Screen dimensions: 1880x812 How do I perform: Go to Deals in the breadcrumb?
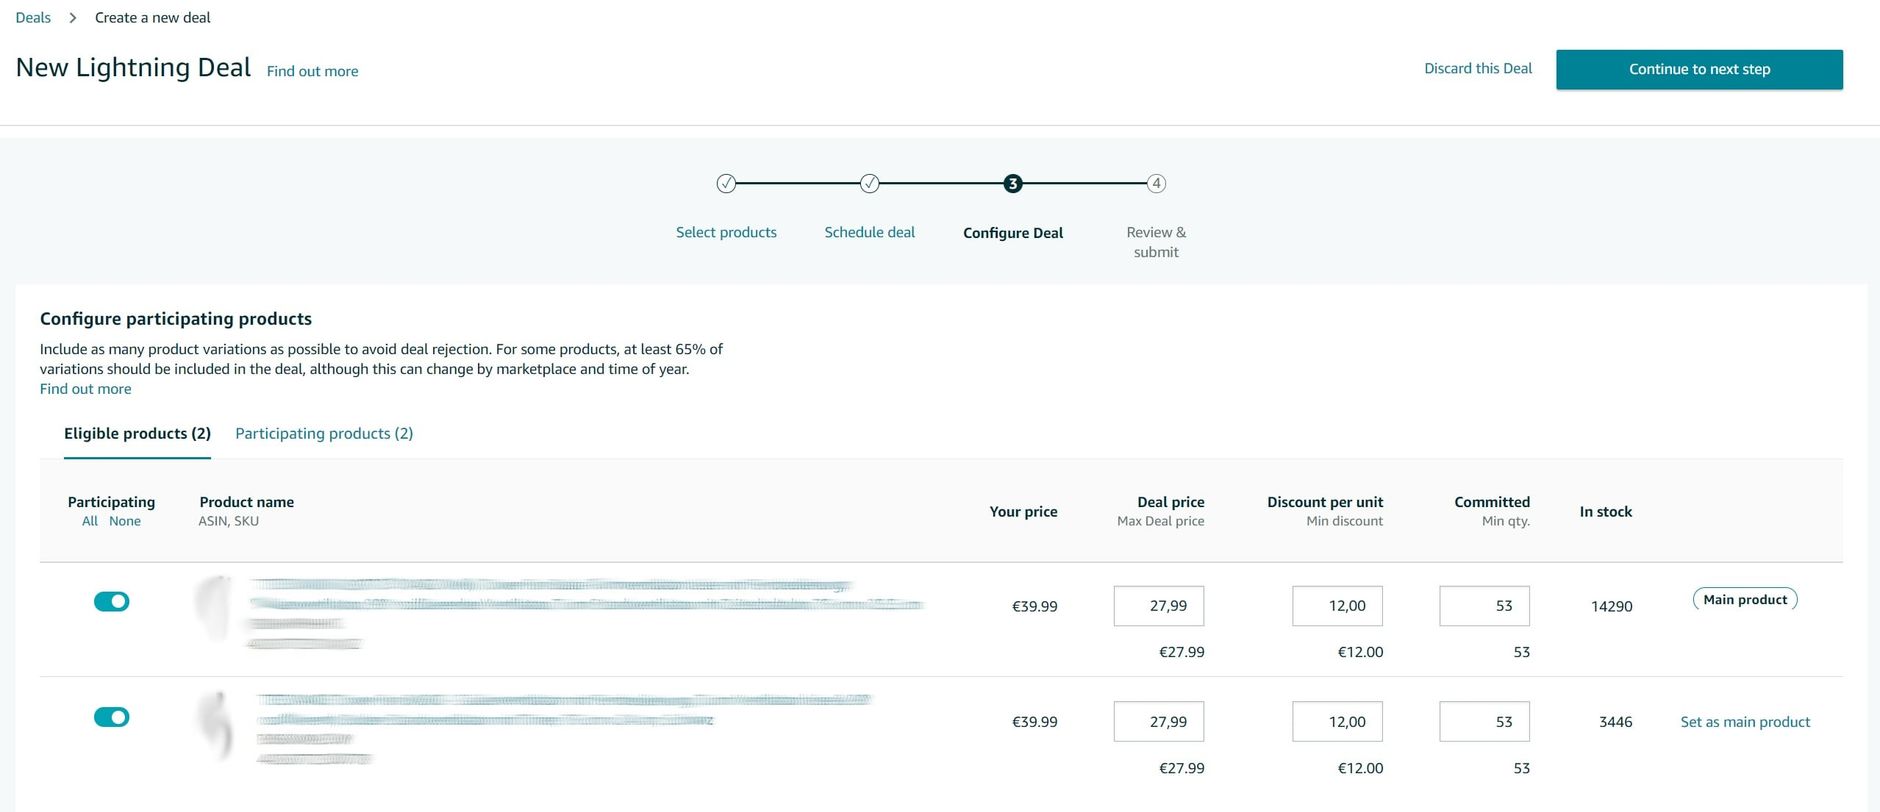pyautogui.click(x=33, y=18)
